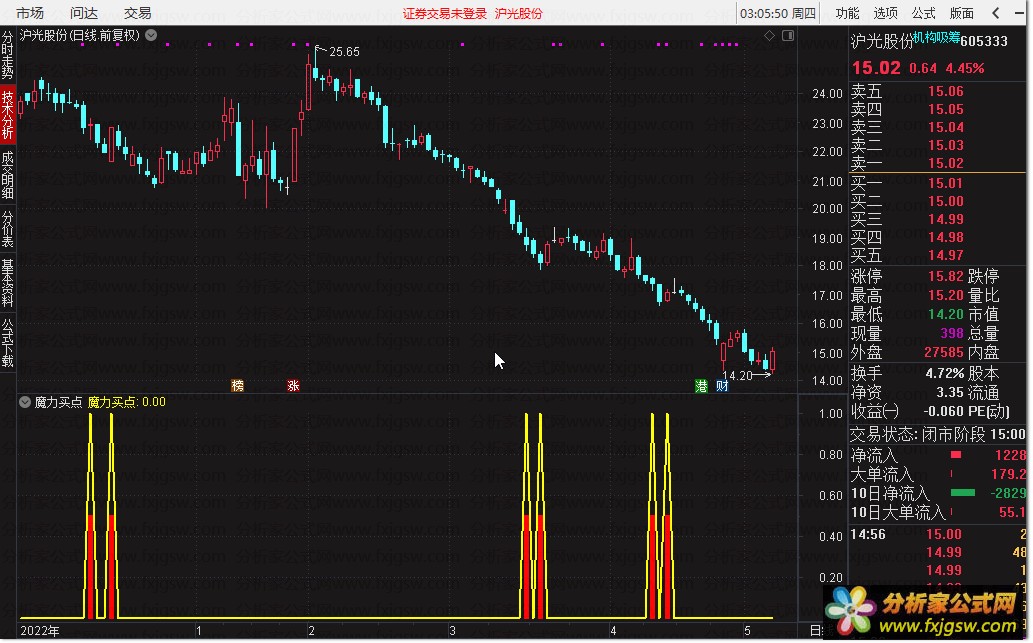This screenshot has width=1033, height=643.
Task: Click the 14:56 tick trade row
Action: pyautogui.click(x=938, y=534)
